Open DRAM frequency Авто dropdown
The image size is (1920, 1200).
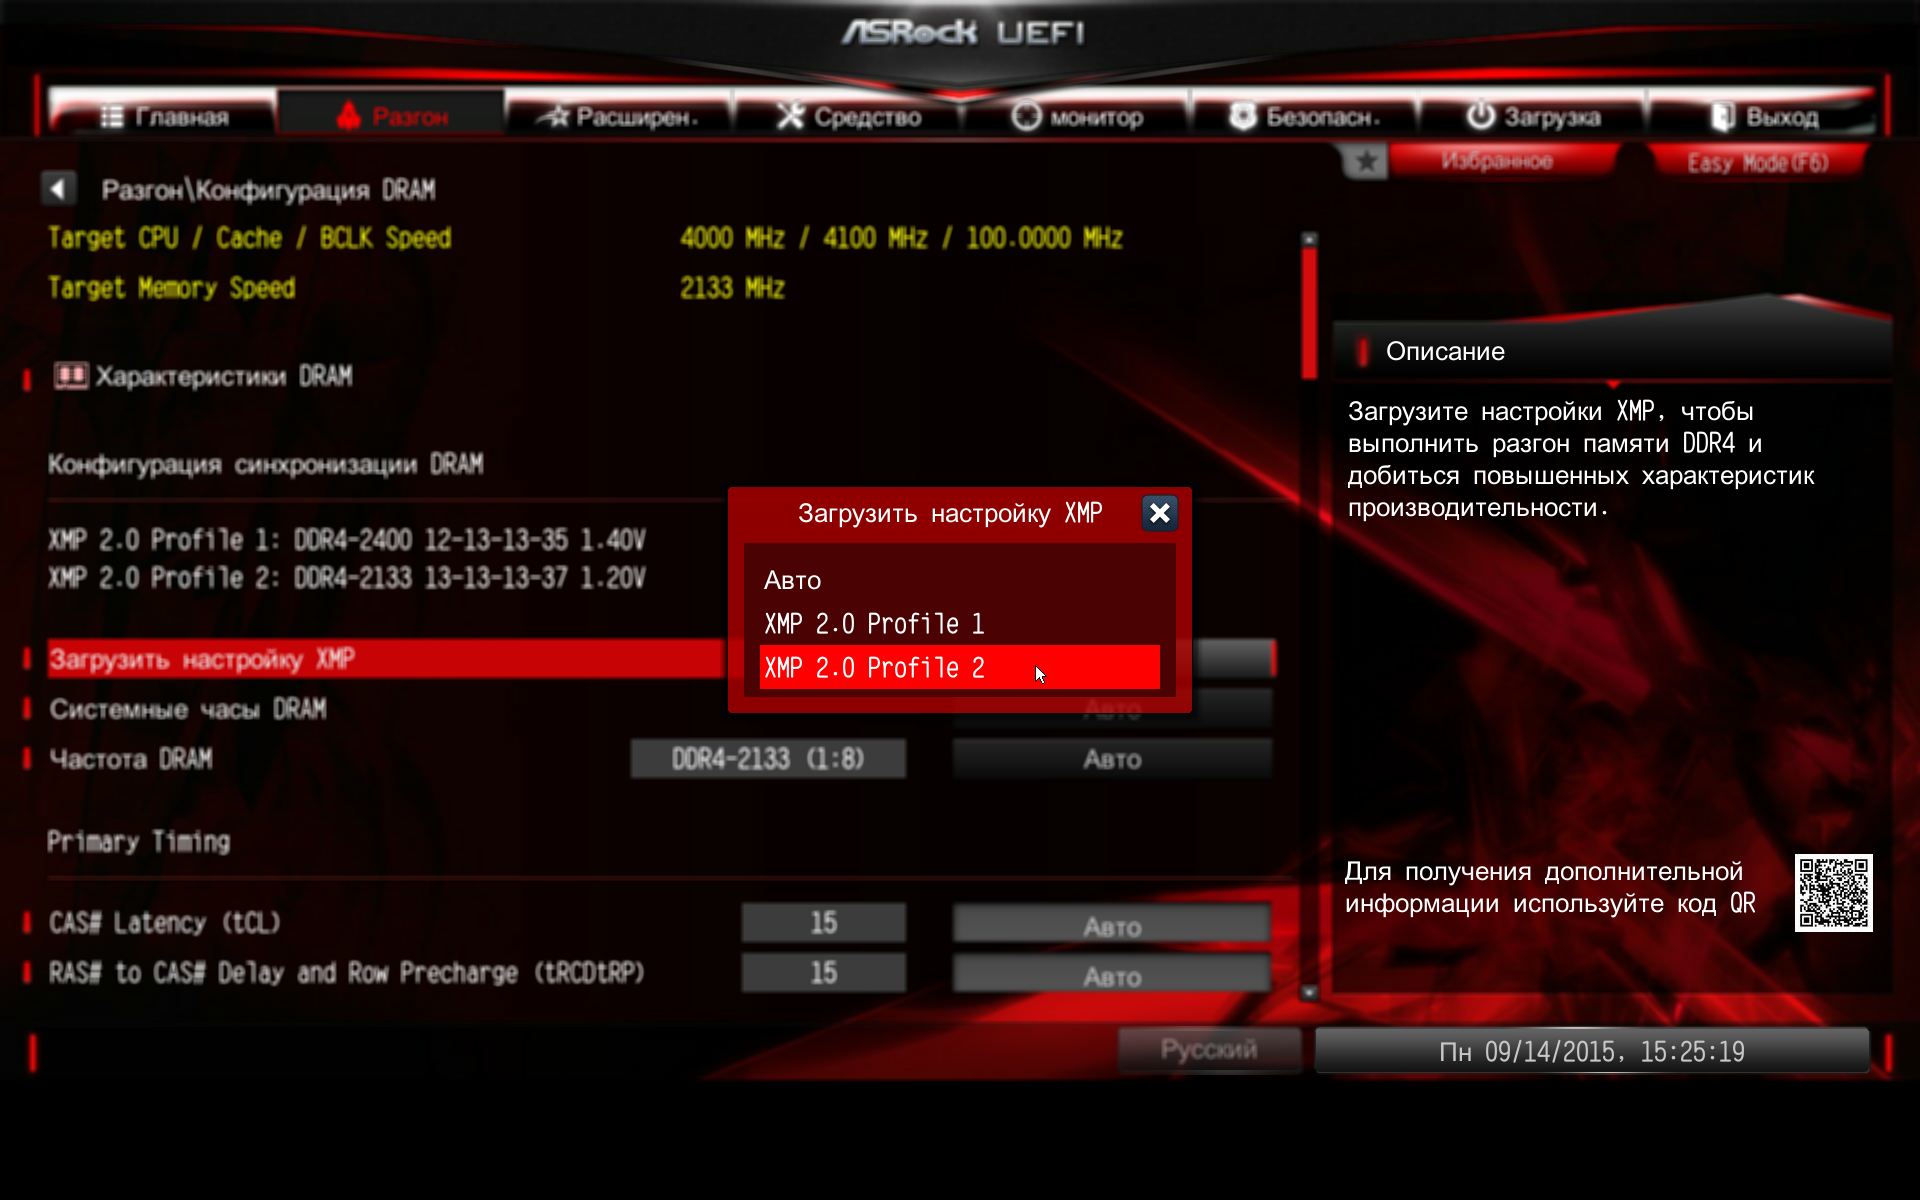click(1112, 759)
